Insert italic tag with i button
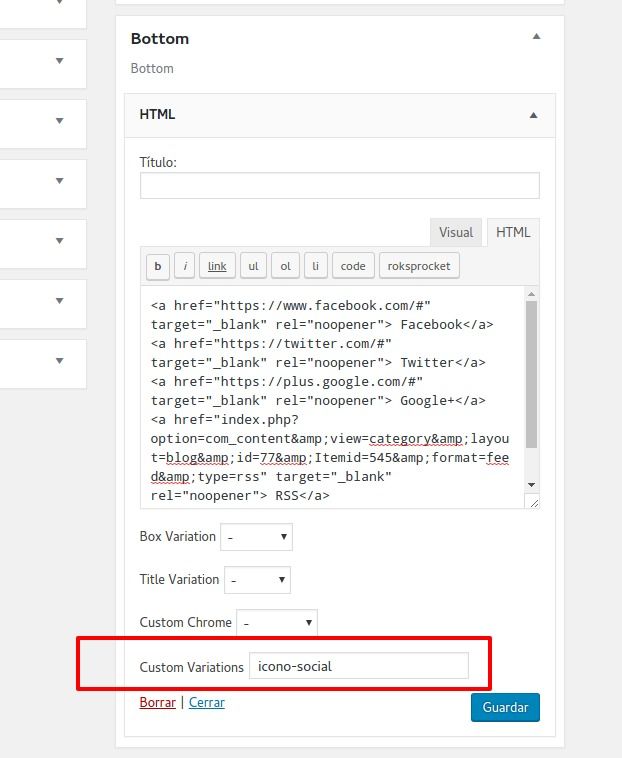This screenshot has width=622, height=758. (185, 266)
